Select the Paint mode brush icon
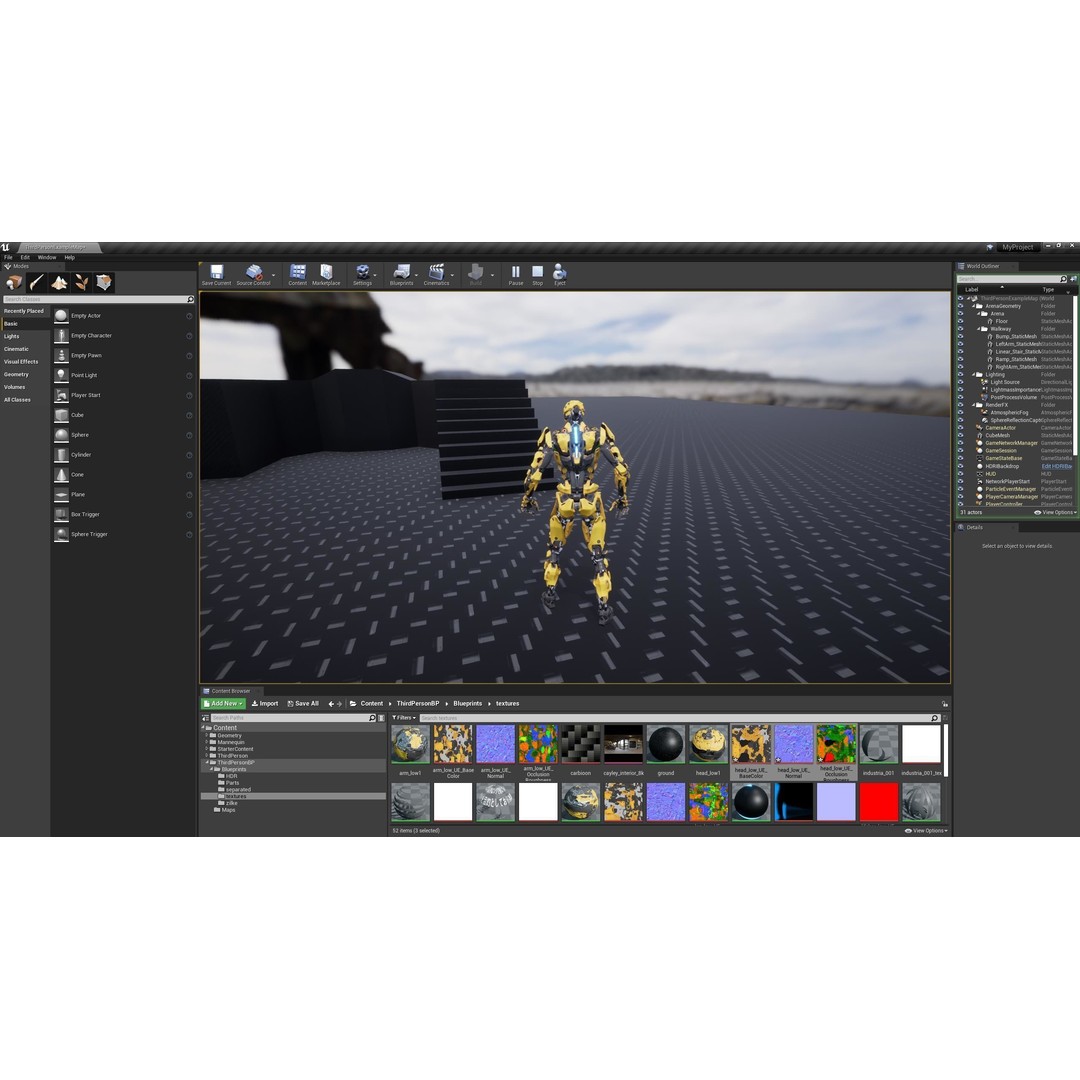The height and width of the screenshot is (1080, 1080). (x=37, y=282)
